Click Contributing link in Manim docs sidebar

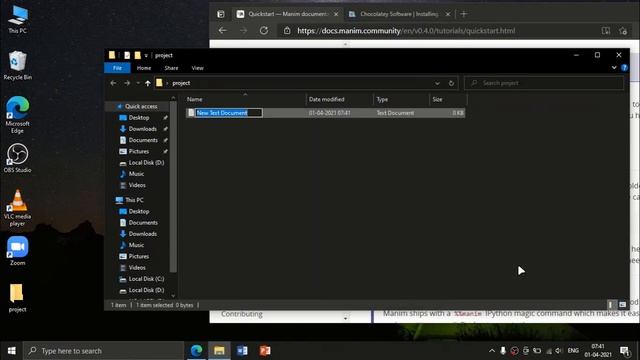(x=242, y=314)
